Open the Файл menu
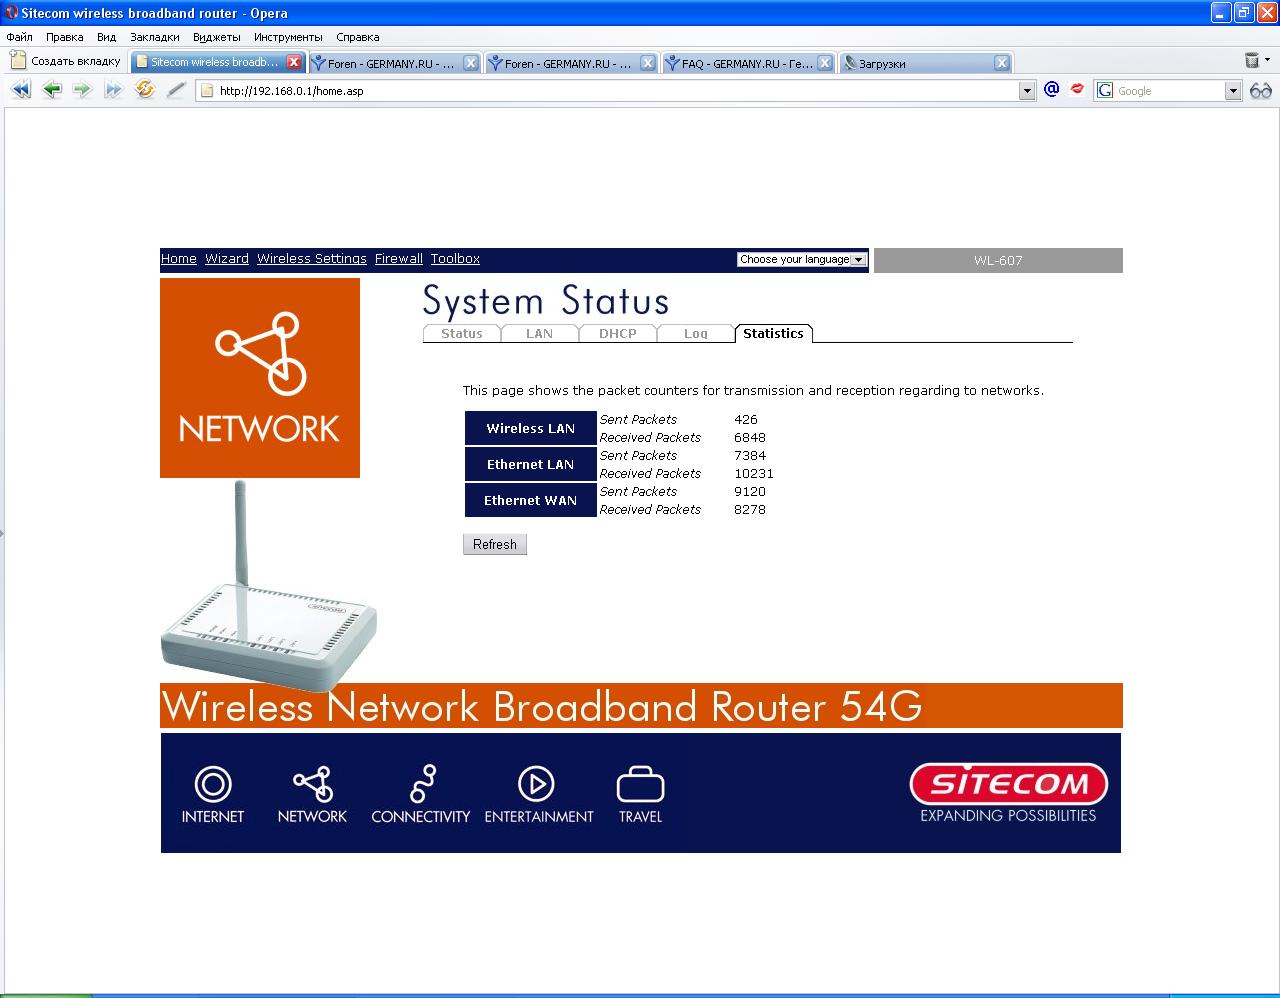 pos(19,37)
